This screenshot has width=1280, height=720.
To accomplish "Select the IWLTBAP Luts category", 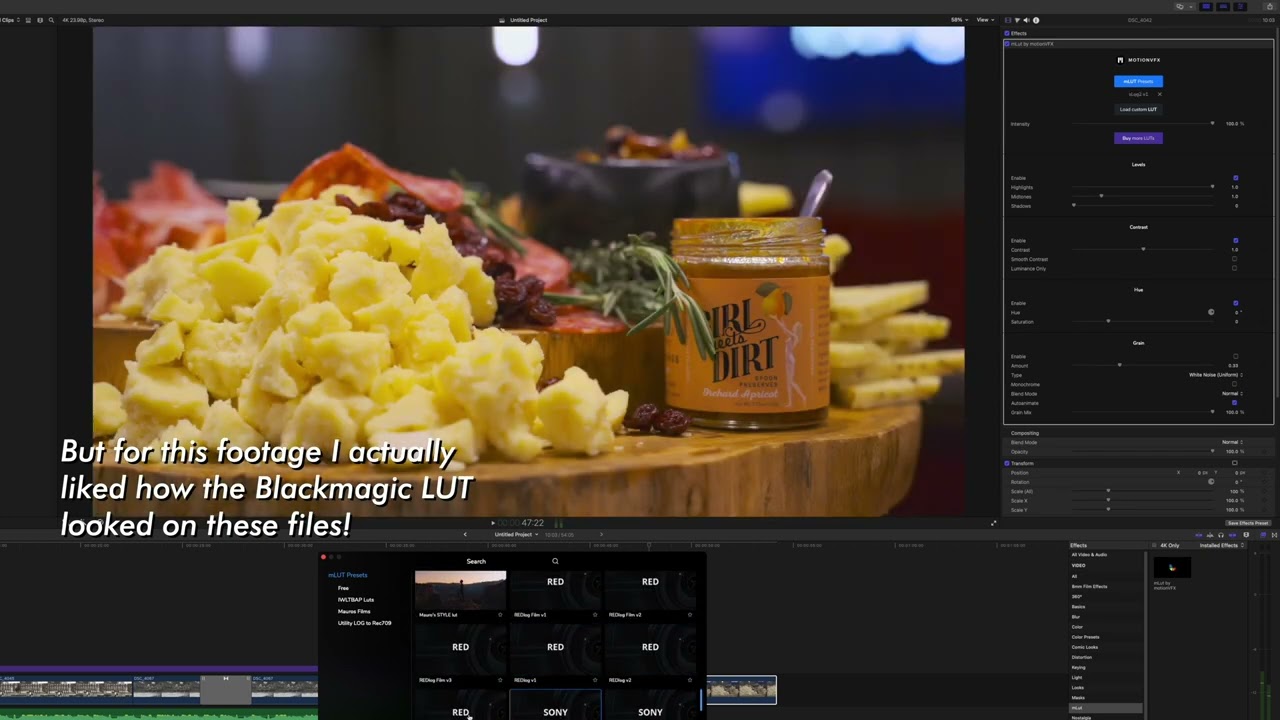I will tap(356, 600).
